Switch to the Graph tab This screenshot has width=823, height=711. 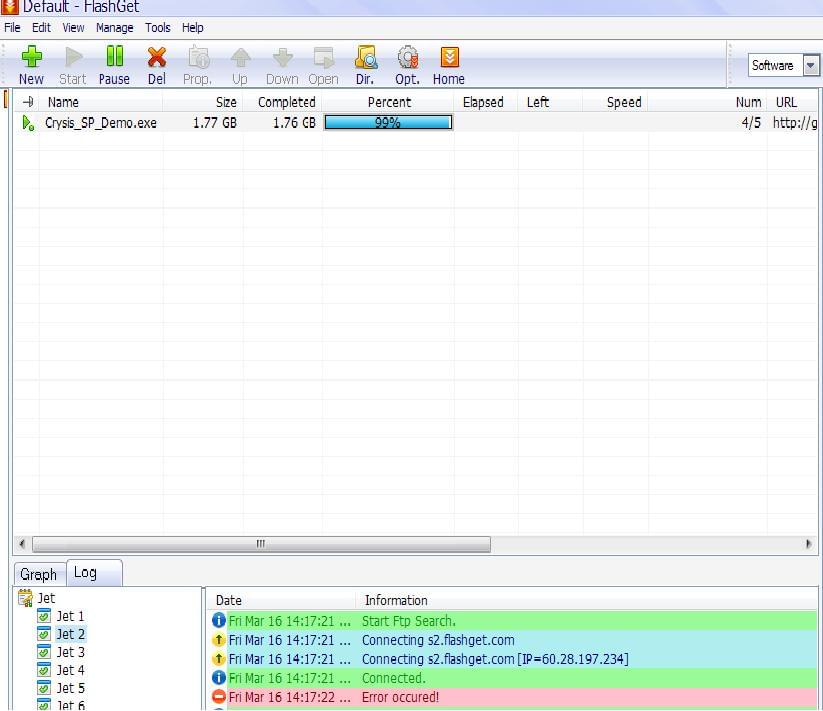coord(39,575)
